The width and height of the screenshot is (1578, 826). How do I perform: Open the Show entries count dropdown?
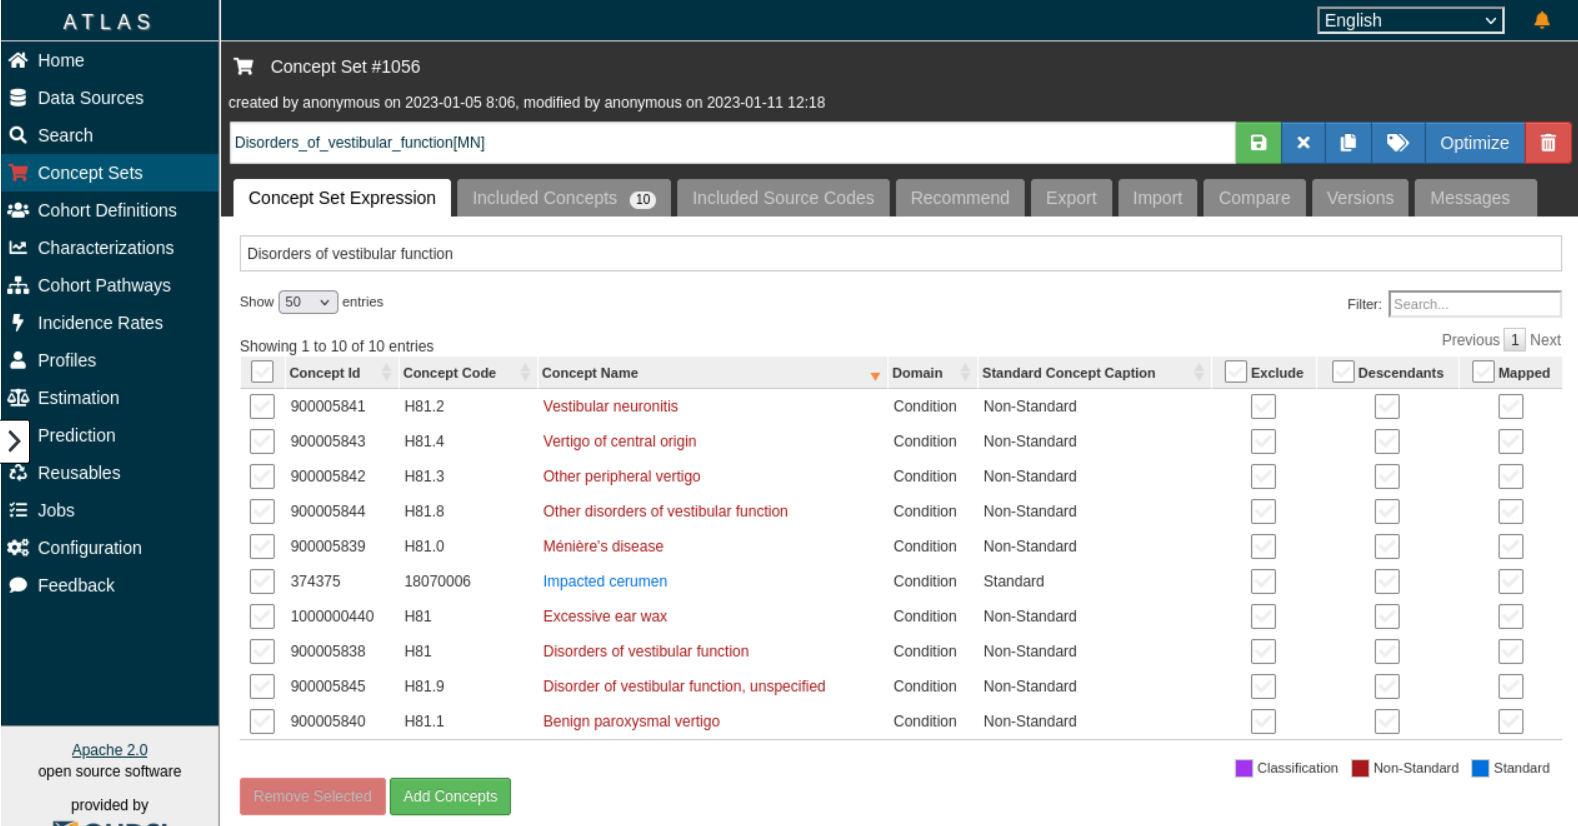pos(308,302)
